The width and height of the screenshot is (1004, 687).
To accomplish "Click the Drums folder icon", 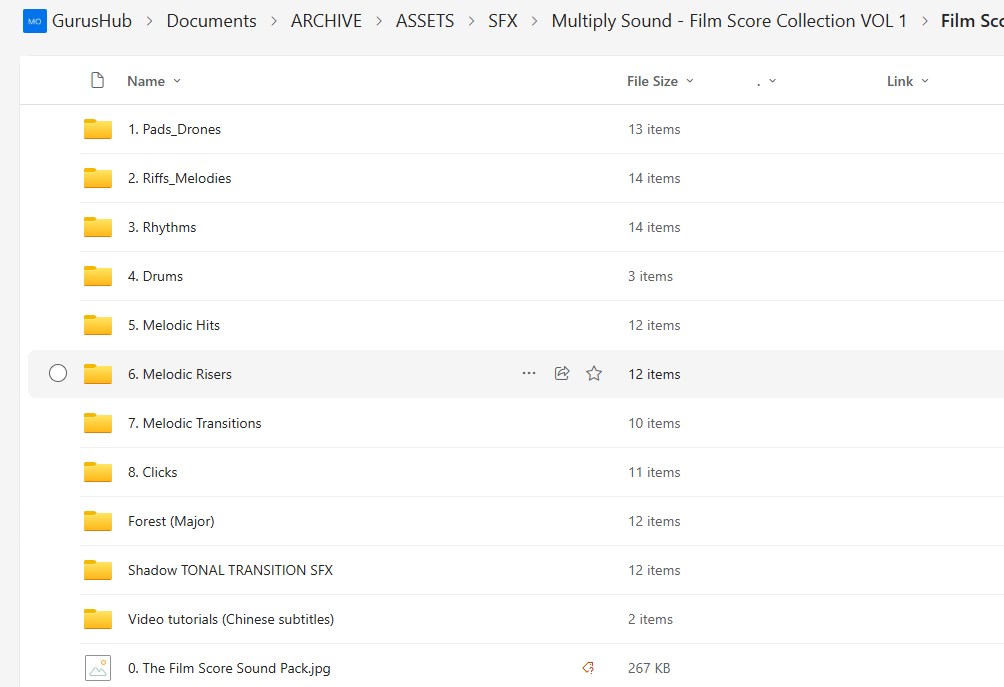I will 98,276.
